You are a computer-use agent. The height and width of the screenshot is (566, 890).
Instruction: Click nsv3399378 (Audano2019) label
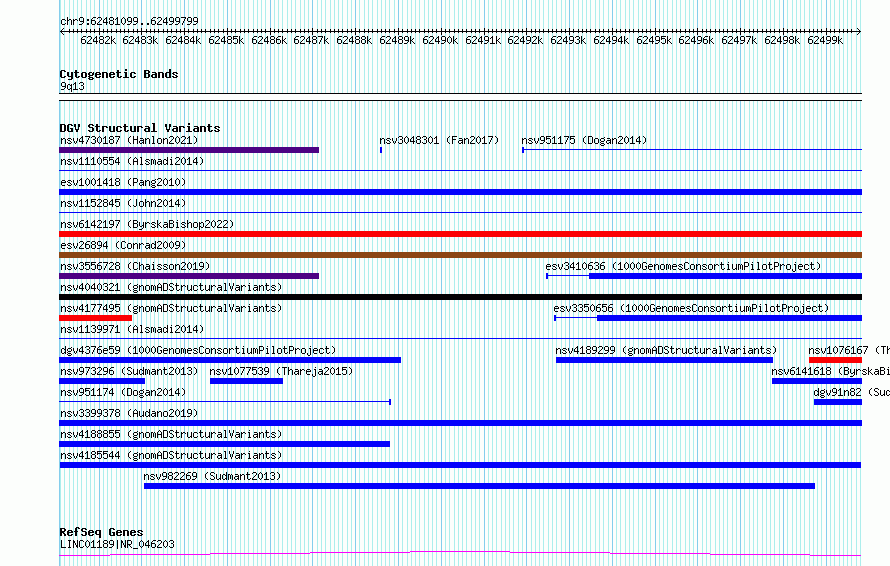(129, 413)
